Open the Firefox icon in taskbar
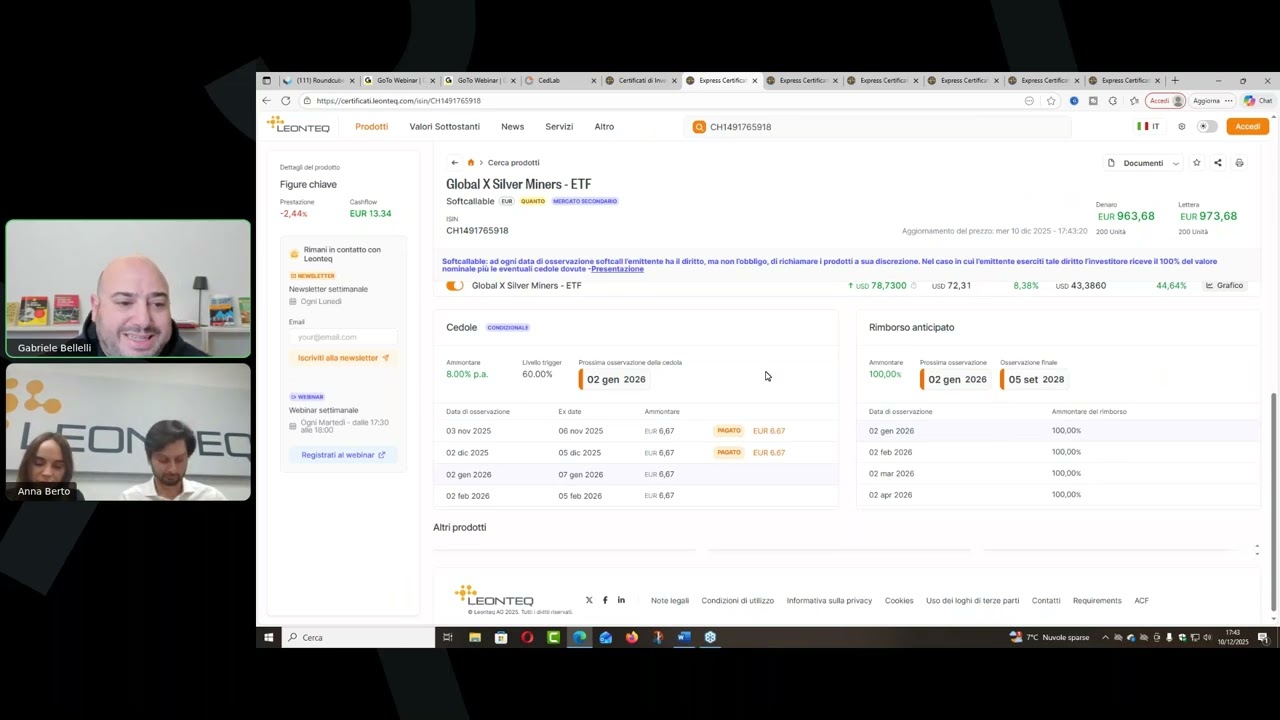The image size is (1280, 720). pyautogui.click(x=632, y=637)
